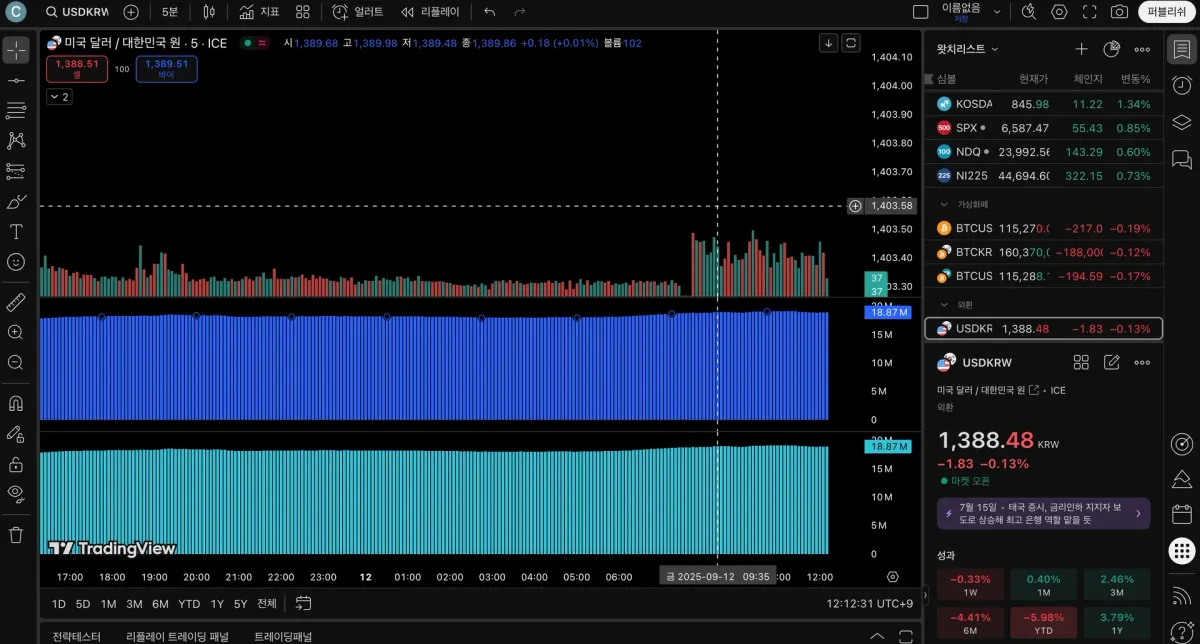1200x644 pixels.
Task: Open the indicator templates grid icon
Action: [x=303, y=12]
